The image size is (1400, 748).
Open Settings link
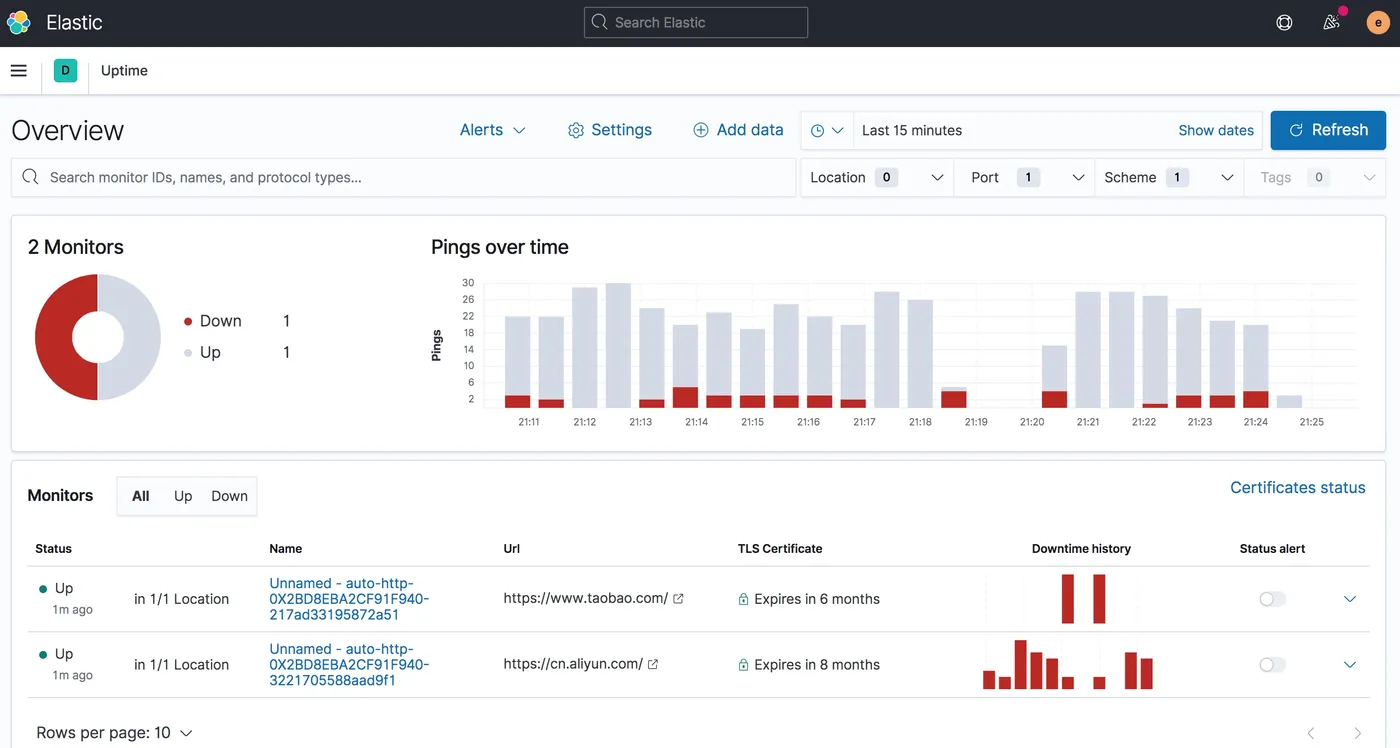tap(610, 130)
